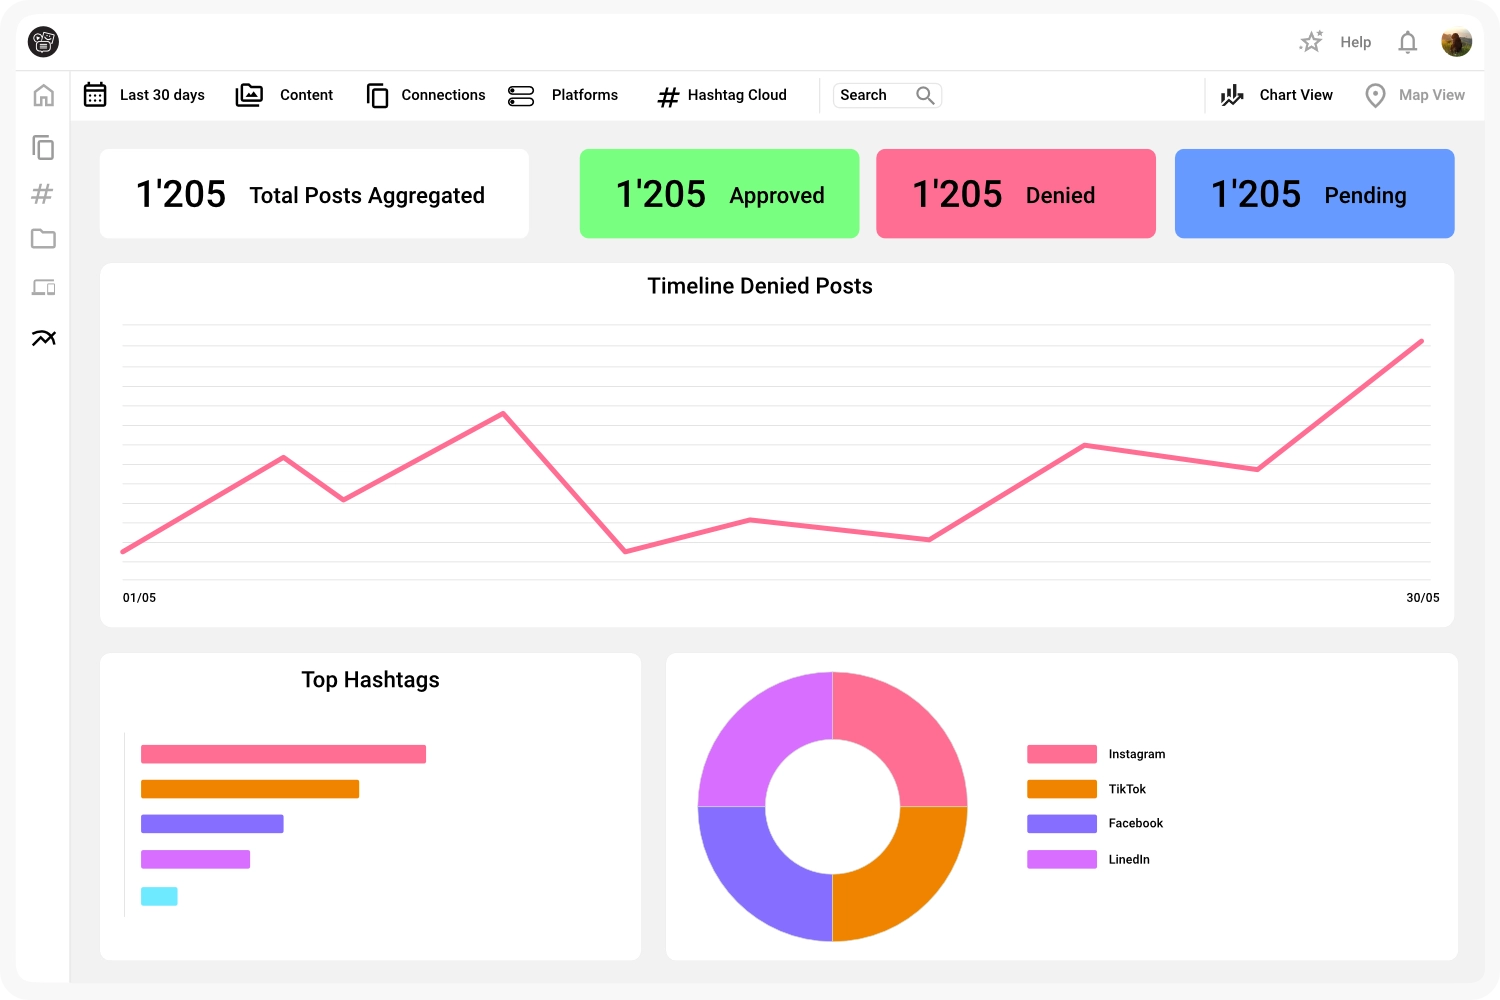
Task: Open the folder icon in sidebar
Action: (43, 239)
